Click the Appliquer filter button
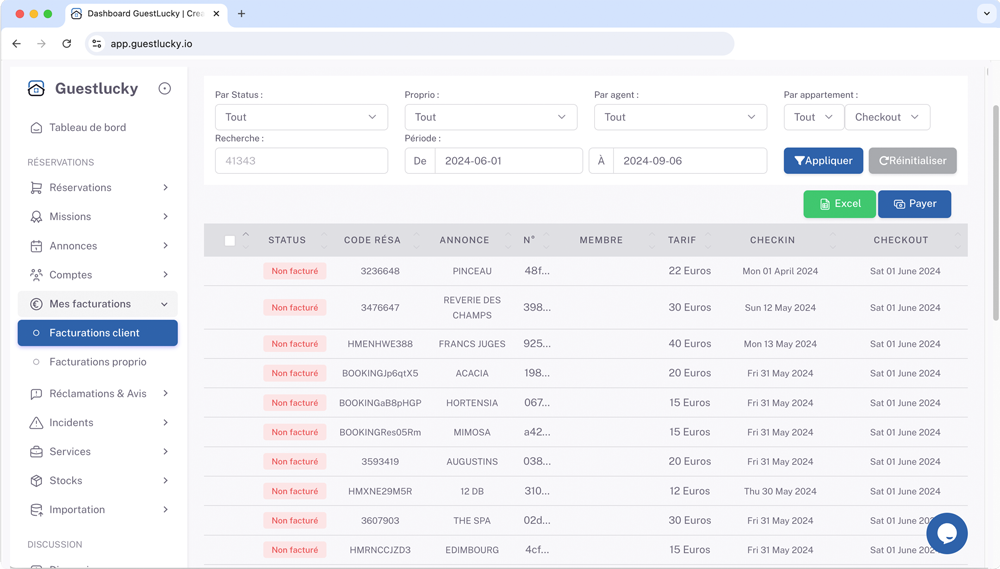The width and height of the screenshot is (1000, 569). [823, 161]
